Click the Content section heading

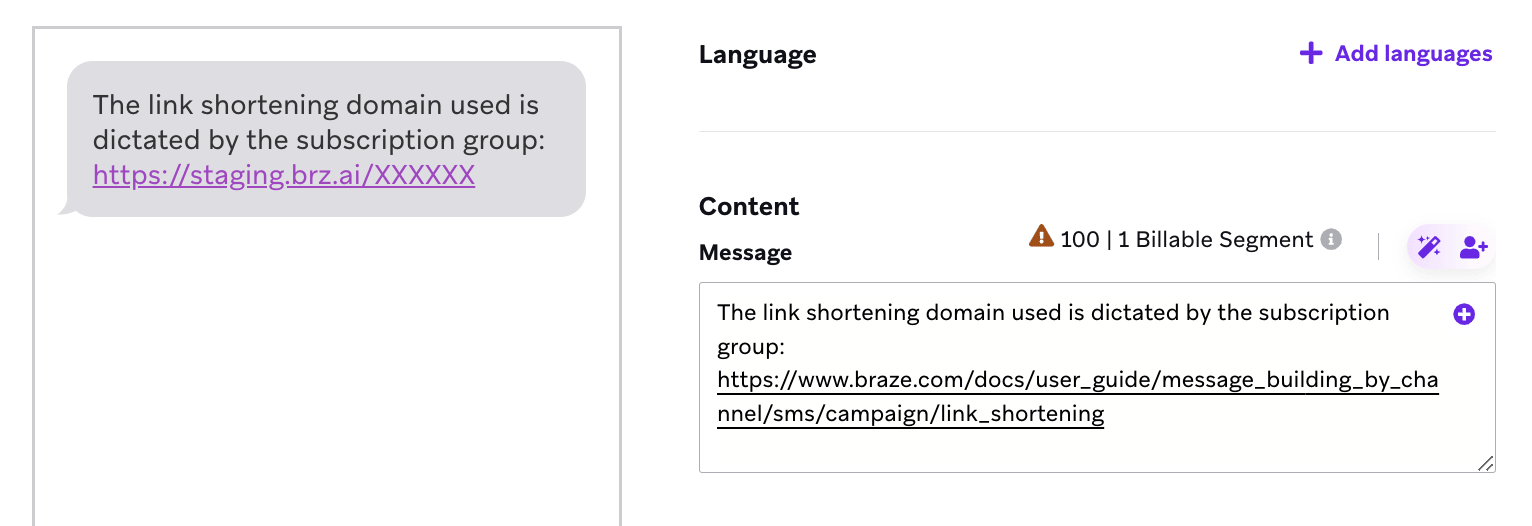(749, 207)
